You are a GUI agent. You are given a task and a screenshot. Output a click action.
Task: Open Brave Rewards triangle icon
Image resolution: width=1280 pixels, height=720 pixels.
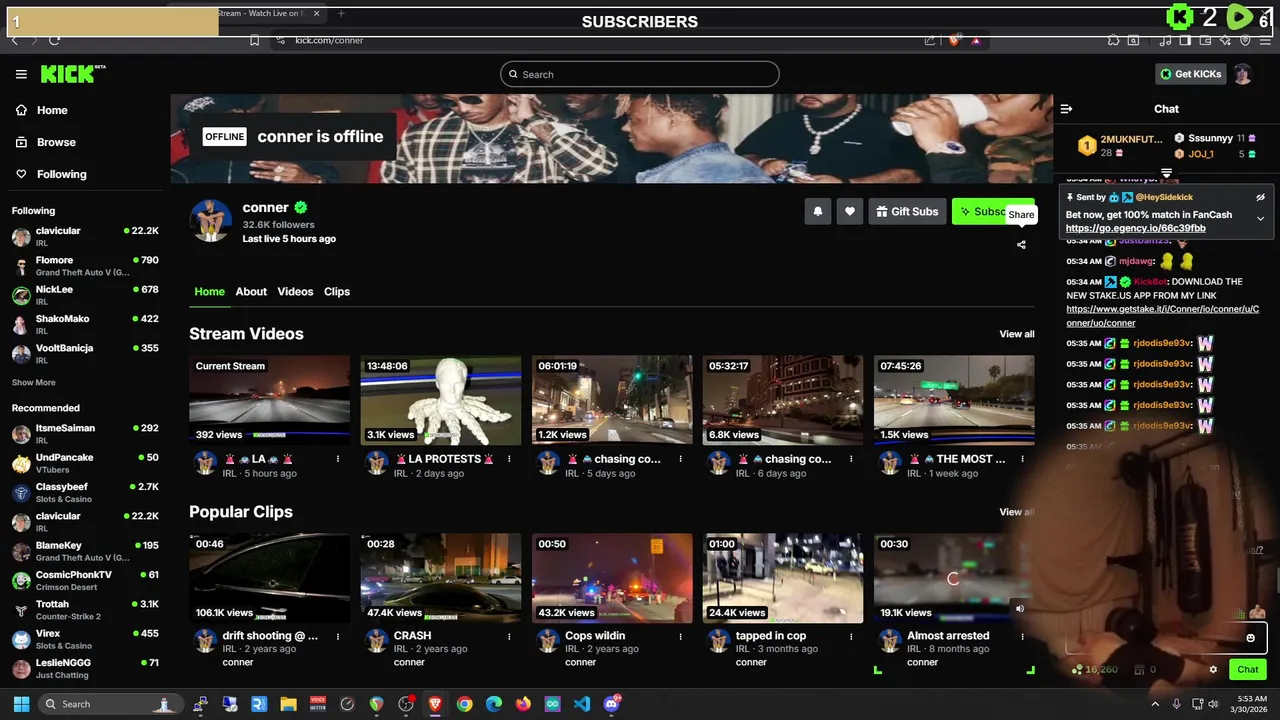click(x=975, y=40)
